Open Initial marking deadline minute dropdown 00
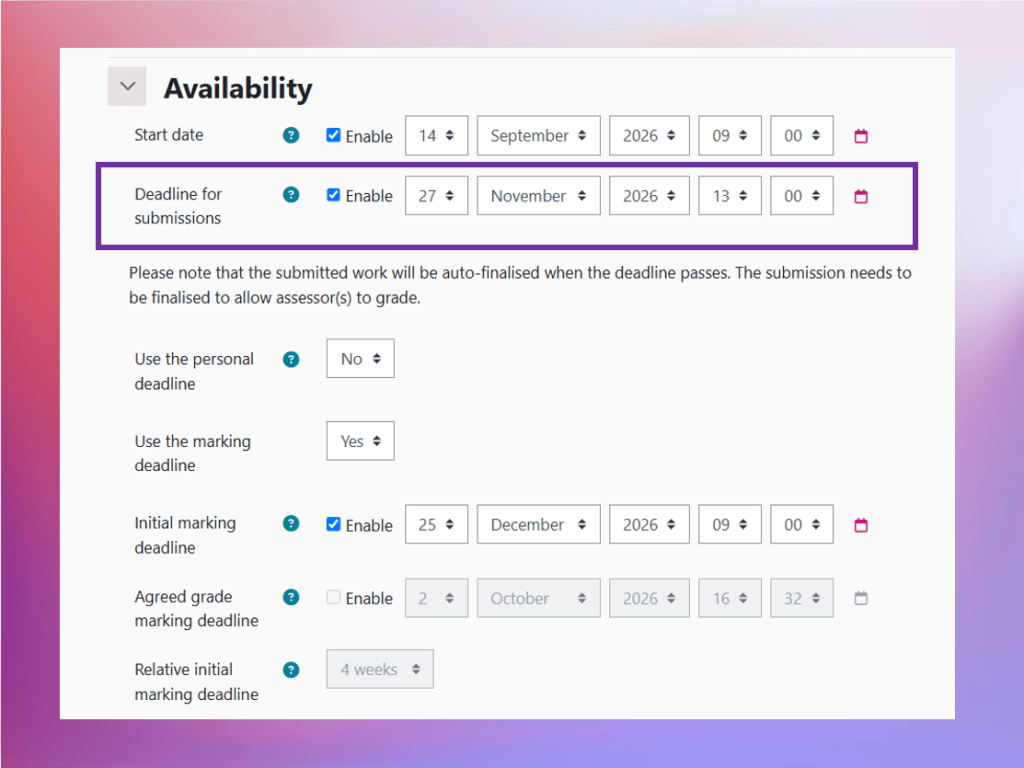Viewport: 1024px width, 768px height. 801,524
